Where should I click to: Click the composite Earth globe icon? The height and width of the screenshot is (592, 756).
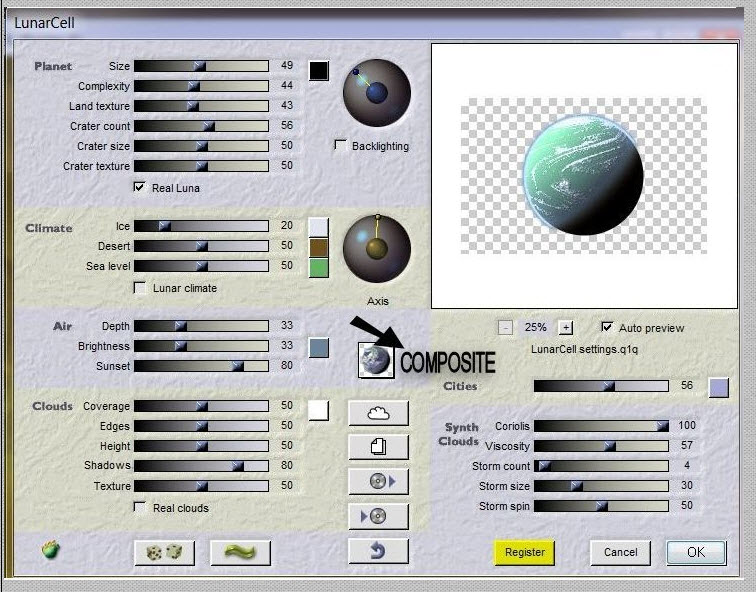coord(376,360)
